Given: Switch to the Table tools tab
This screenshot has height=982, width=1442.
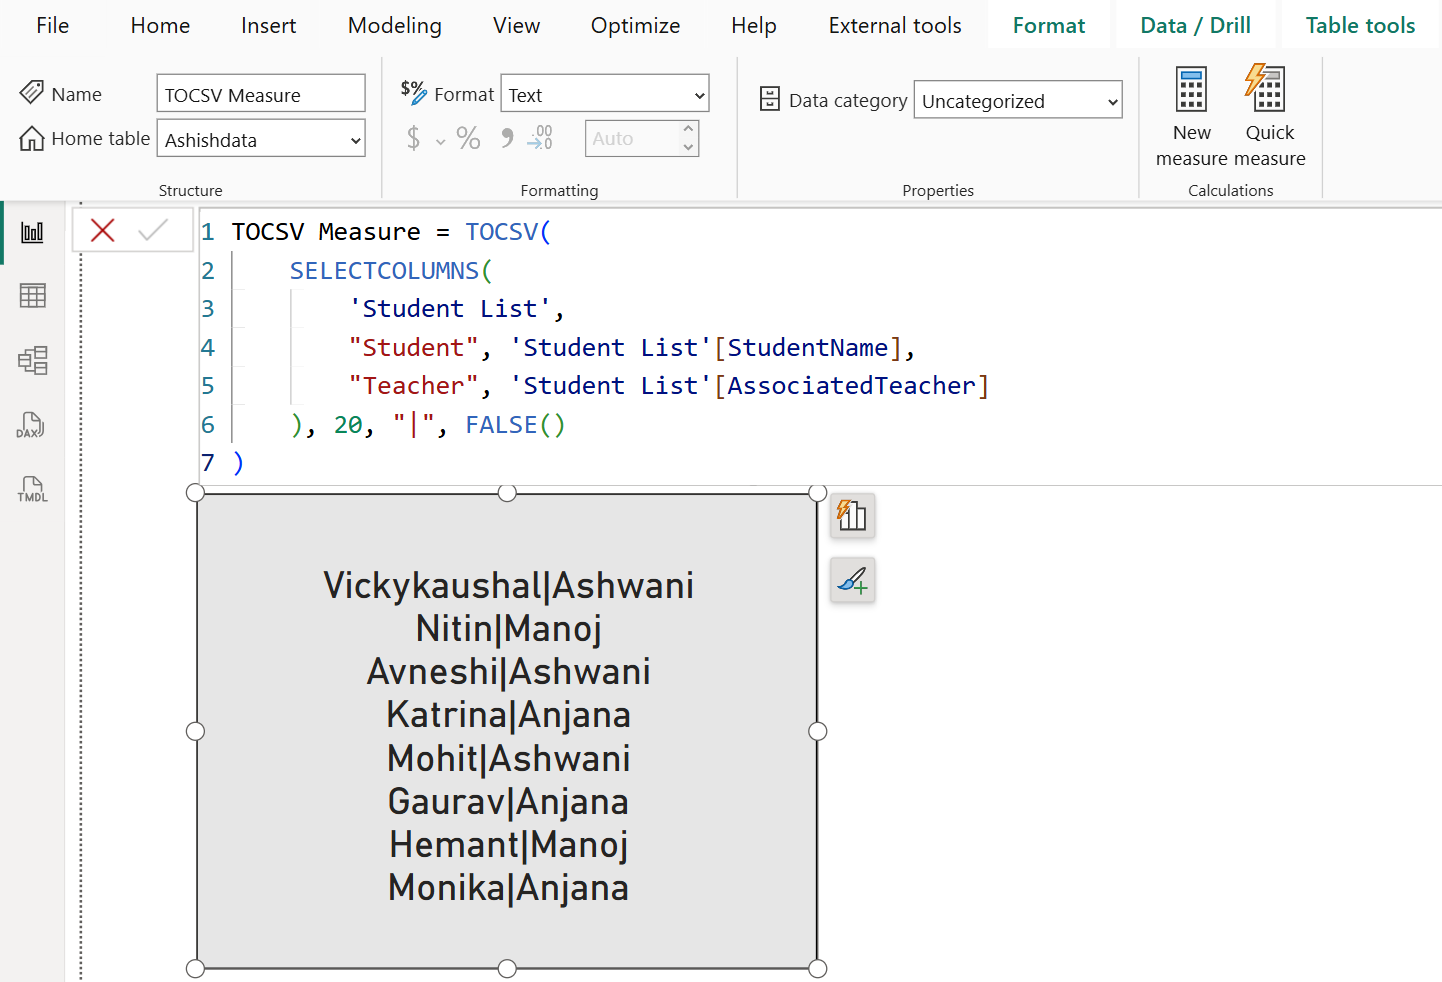Looking at the screenshot, I should 1359,25.
